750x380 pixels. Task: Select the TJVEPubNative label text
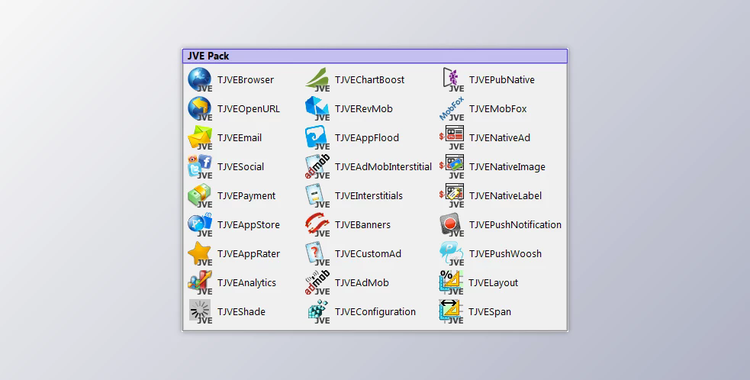pos(502,80)
